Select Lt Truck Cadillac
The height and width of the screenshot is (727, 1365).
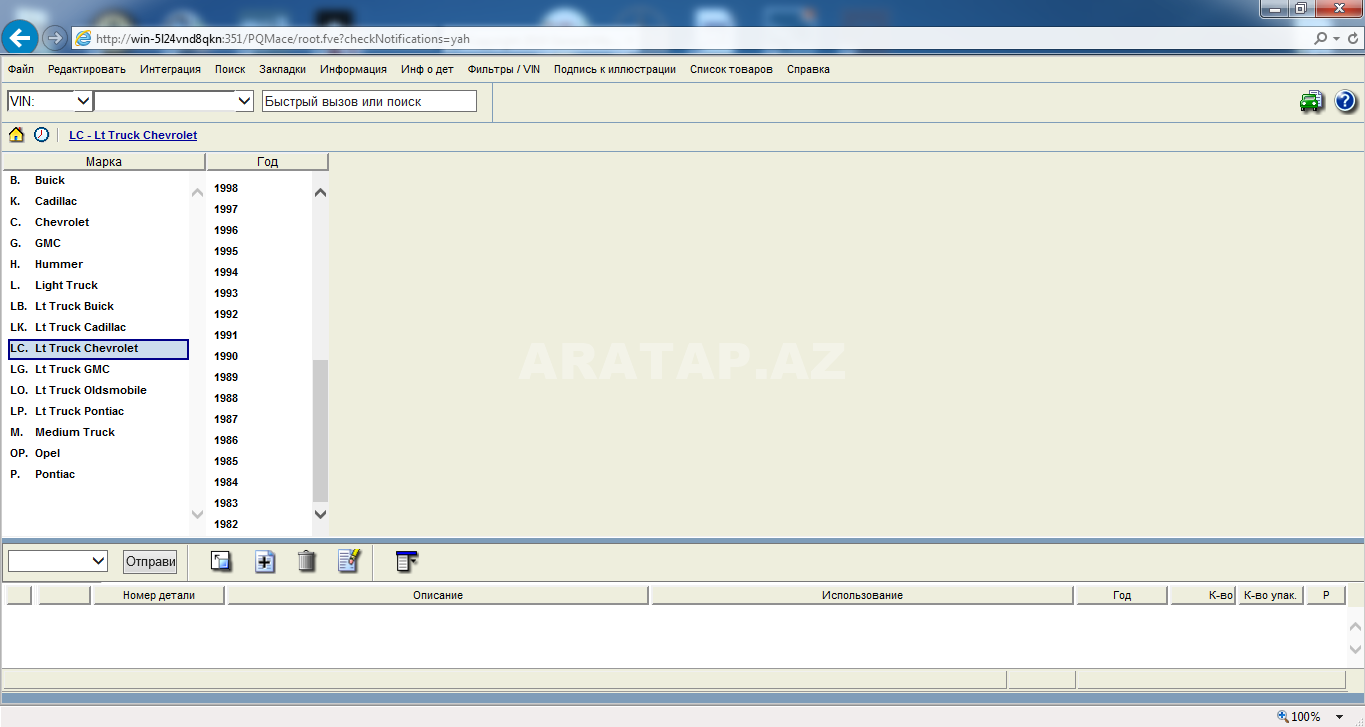click(98, 327)
